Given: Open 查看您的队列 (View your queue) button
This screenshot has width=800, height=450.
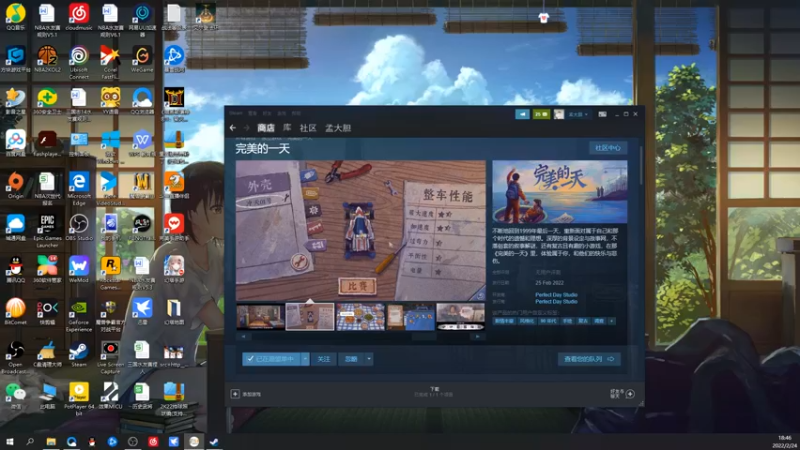Looking at the screenshot, I should (x=589, y=359).
